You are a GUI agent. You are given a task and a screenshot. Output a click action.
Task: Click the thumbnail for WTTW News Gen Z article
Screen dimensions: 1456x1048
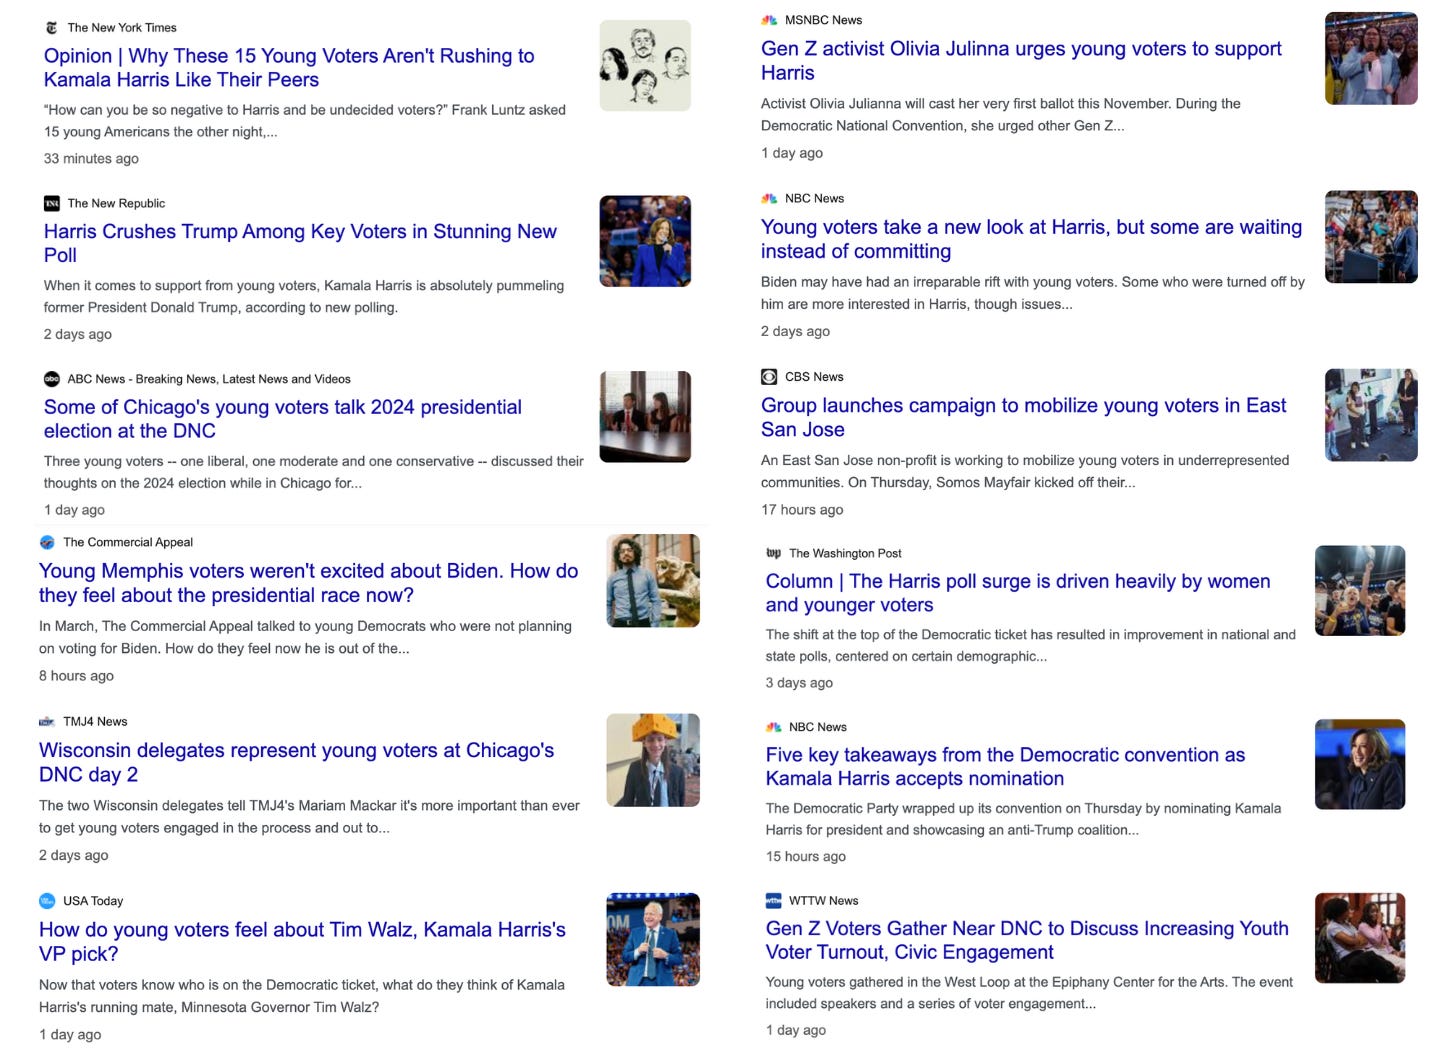1360,938
